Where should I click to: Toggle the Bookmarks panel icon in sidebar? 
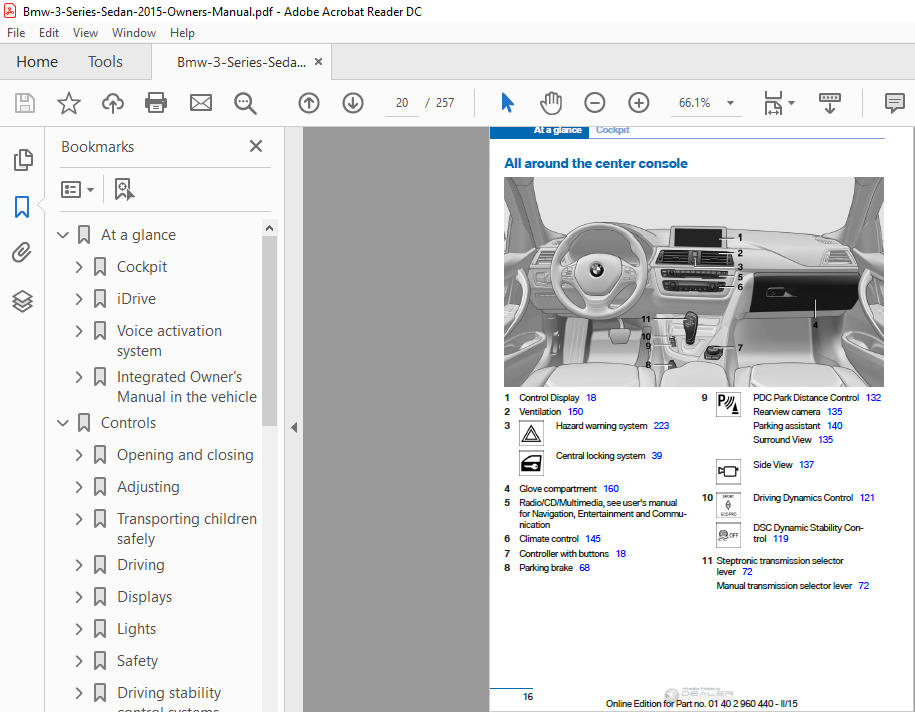point(22,207)
